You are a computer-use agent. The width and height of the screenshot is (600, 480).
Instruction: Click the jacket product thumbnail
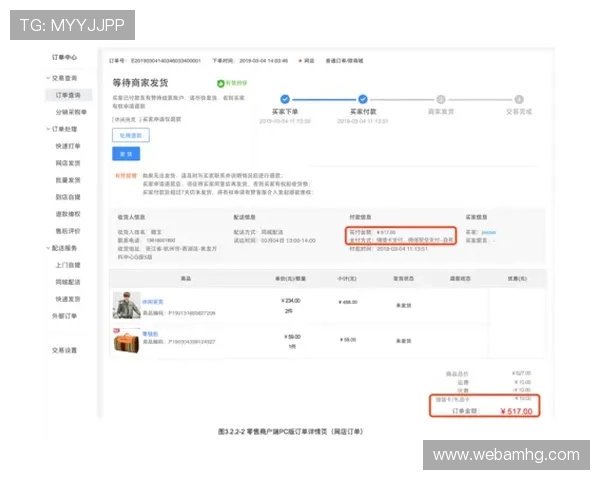(127, 305)
